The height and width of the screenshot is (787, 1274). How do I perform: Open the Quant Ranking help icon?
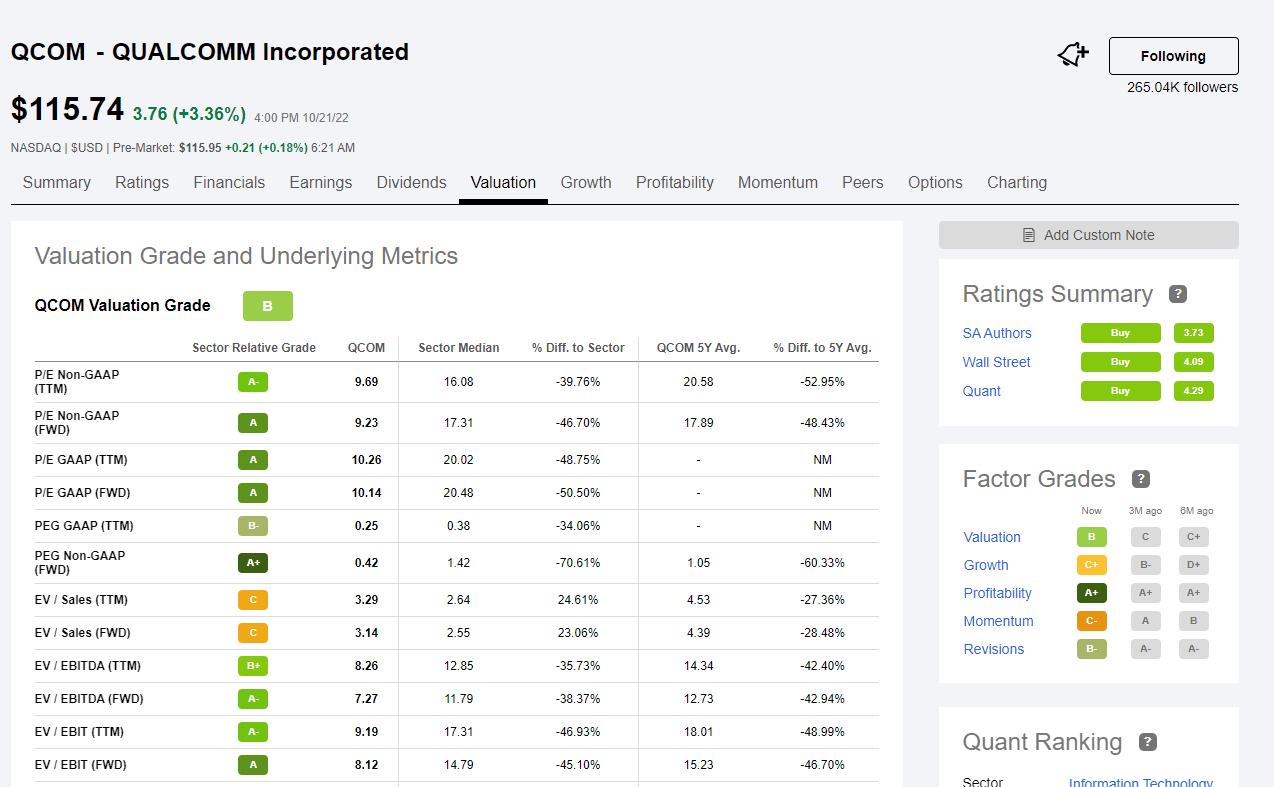[x=1148, y=742]
